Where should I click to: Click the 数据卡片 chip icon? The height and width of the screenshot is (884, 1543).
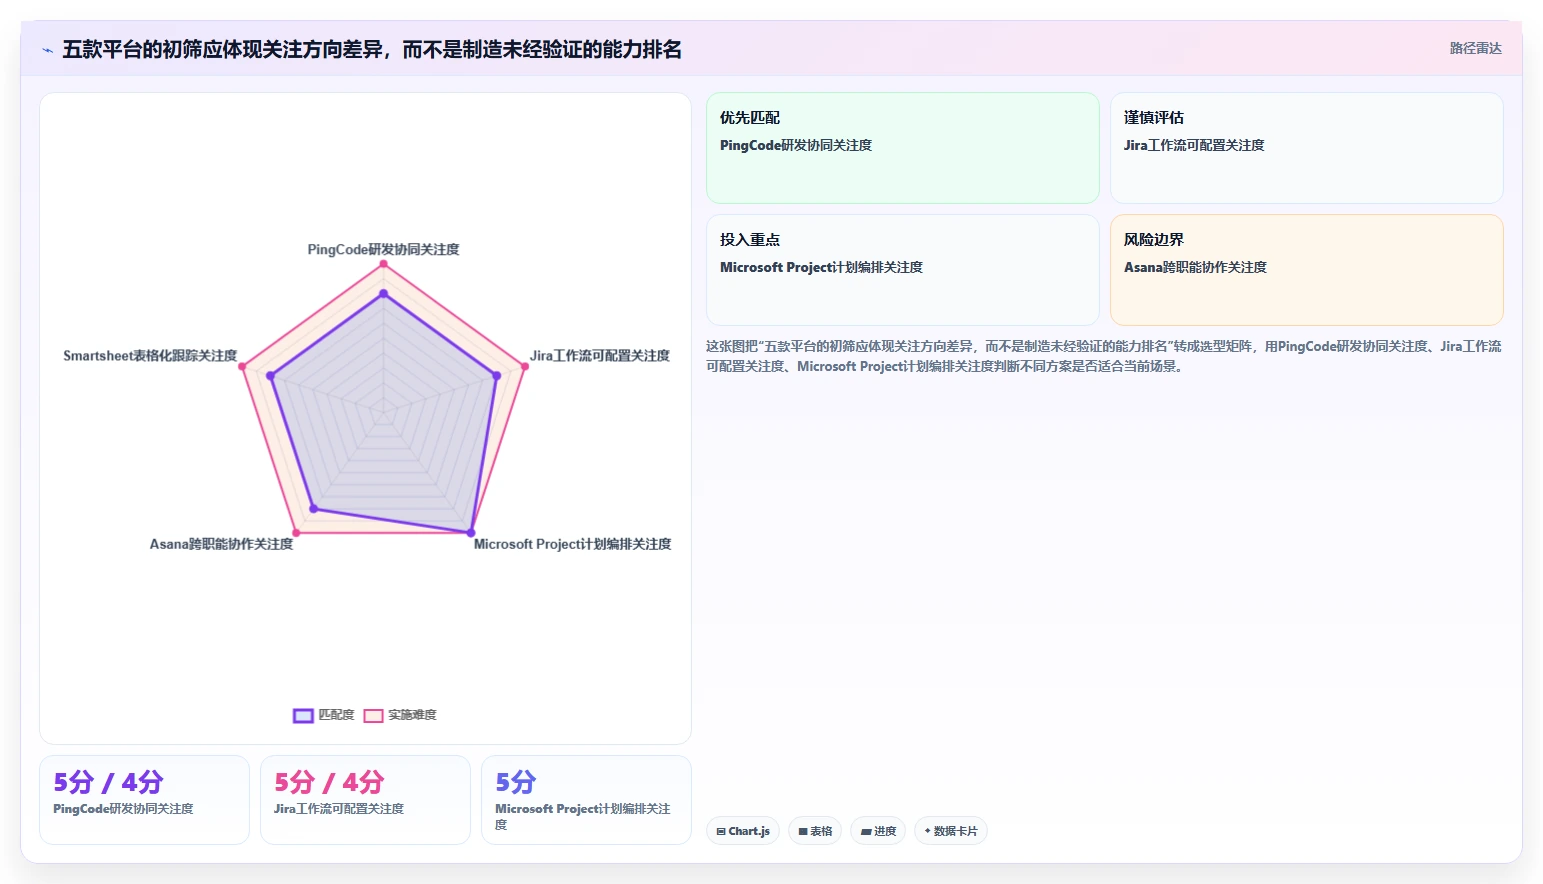point(928,831)
